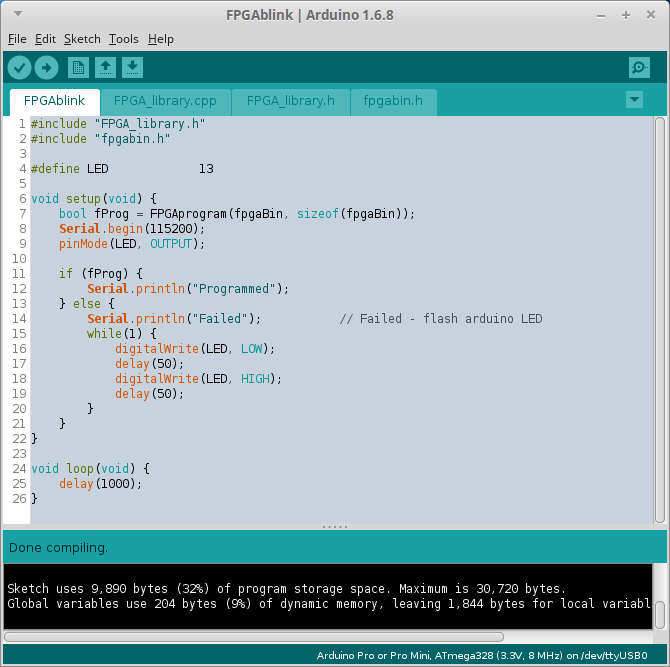This screenshot has width=670, height=667.
Task: Click 'while(1) {' line
Action: tap(122, 334)
